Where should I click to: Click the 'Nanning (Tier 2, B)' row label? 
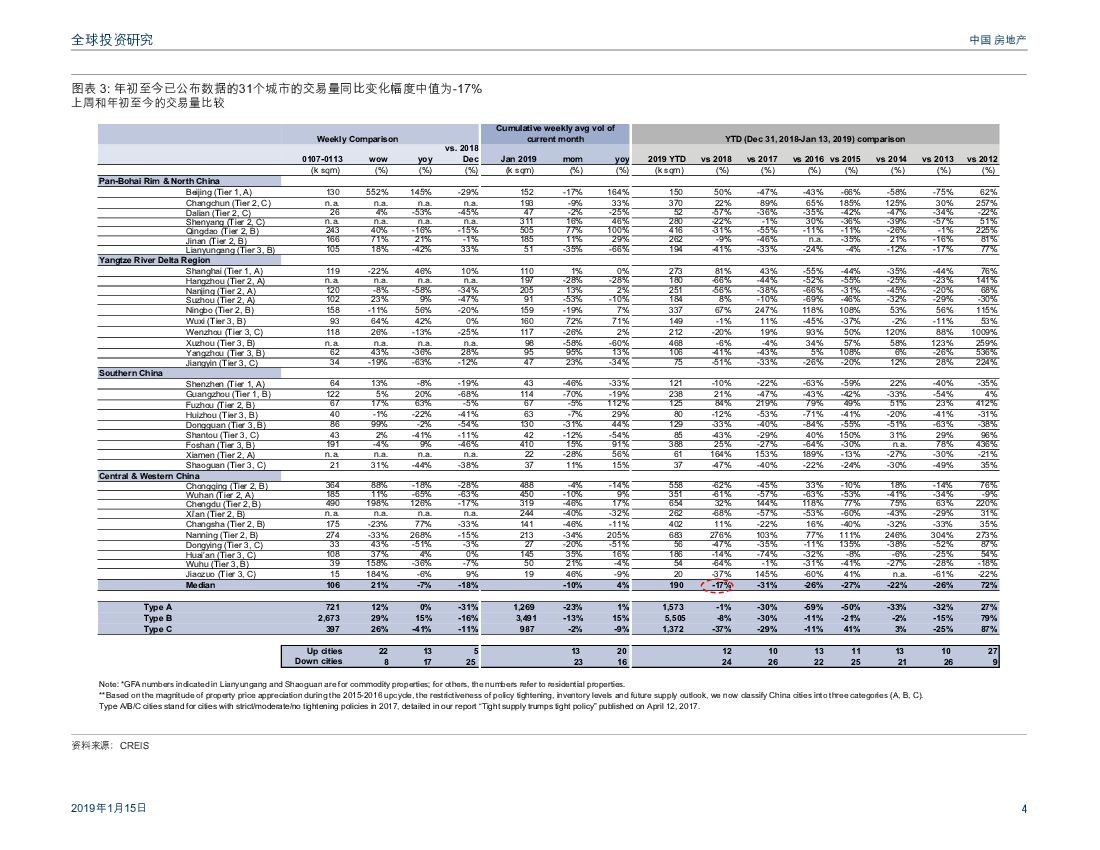tap(222, 536)
